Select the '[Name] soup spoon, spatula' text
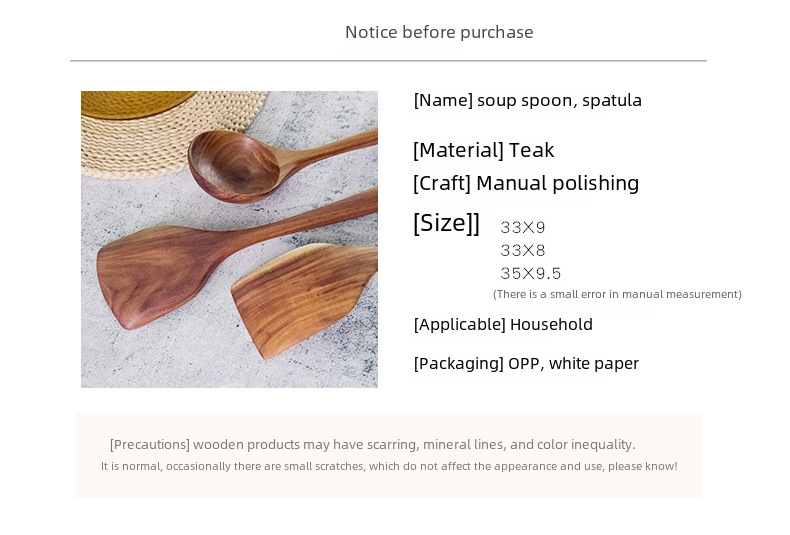This screenshot has height=535, width=790. coord(528,100)
